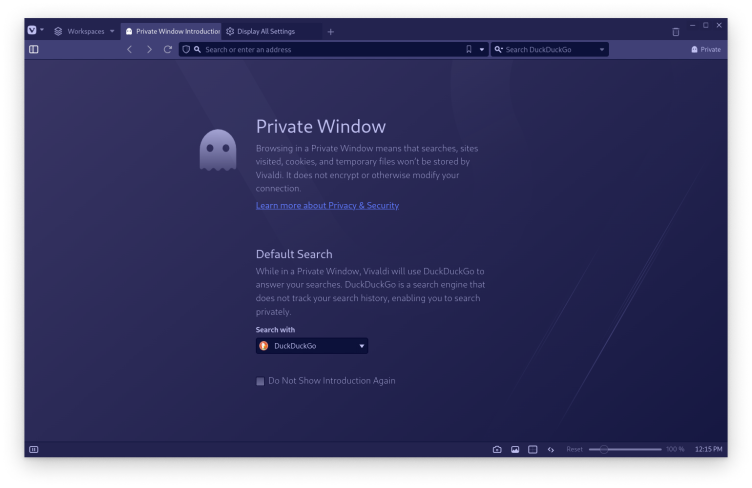Reload the current page
The image size is (752, 488).
pyautogui.click(x=167, y=49)
